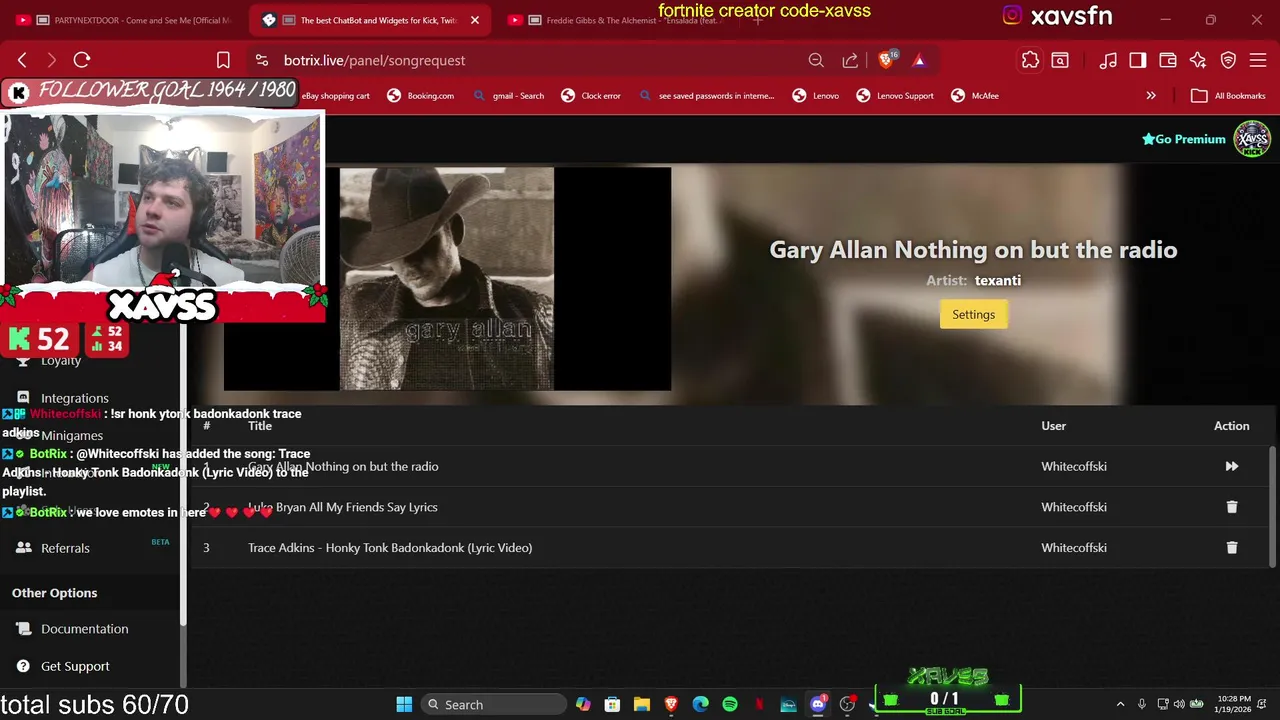Screen dimensions: 1280x720
Task: Open Leo AI sparkle icon
Action: (x=1198, y=60)
